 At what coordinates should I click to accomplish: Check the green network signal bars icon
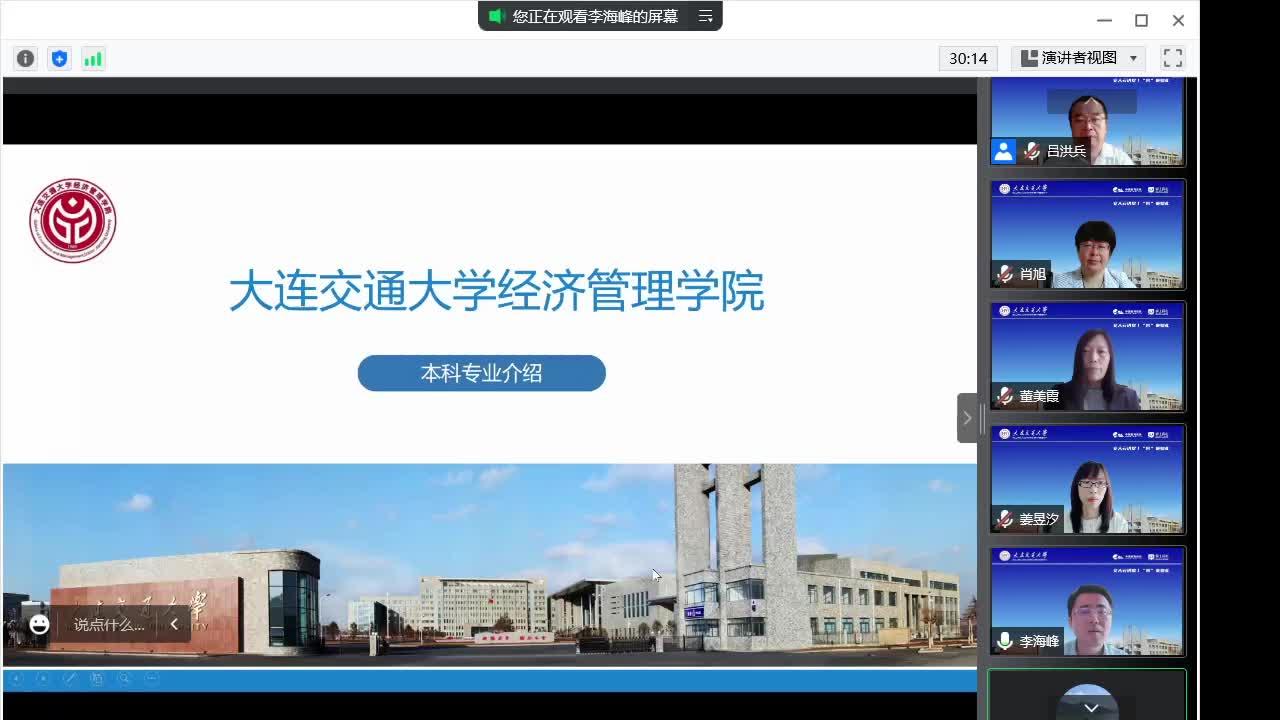coord(93,59)
